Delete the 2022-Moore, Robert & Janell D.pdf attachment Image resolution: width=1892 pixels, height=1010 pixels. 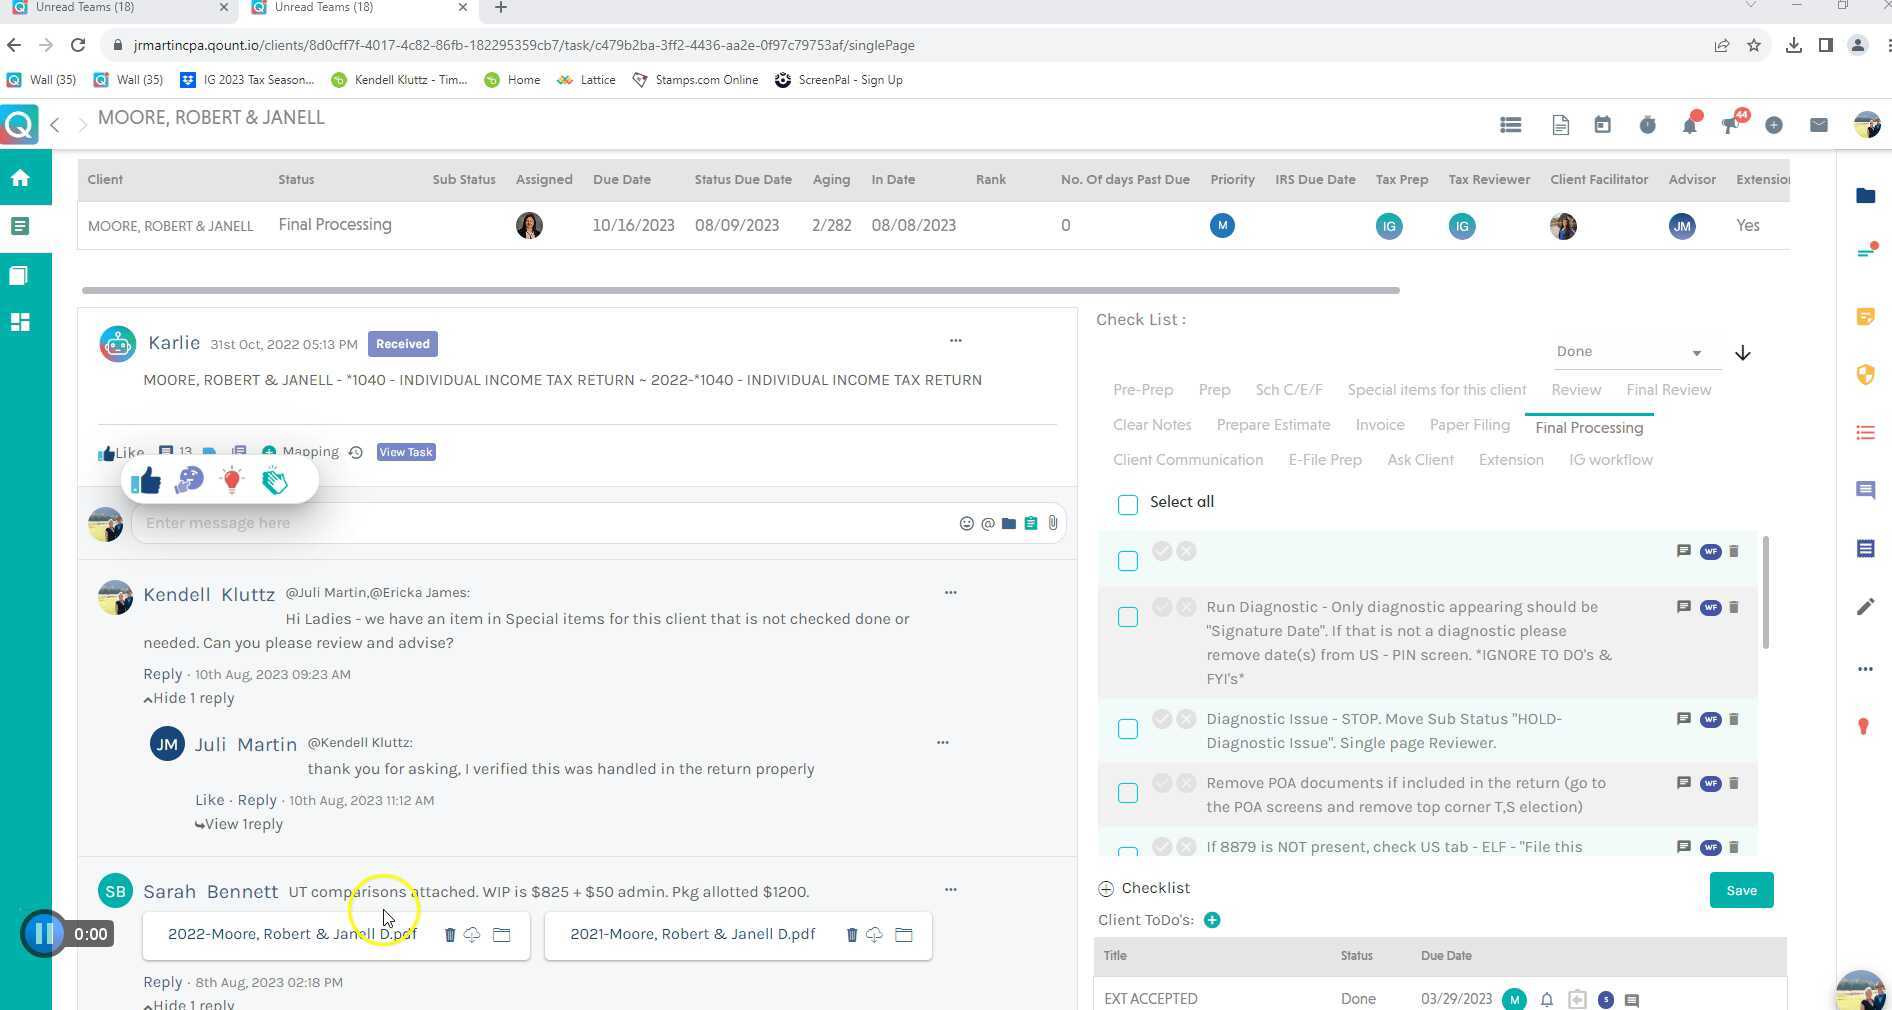[x=449, y=935]
